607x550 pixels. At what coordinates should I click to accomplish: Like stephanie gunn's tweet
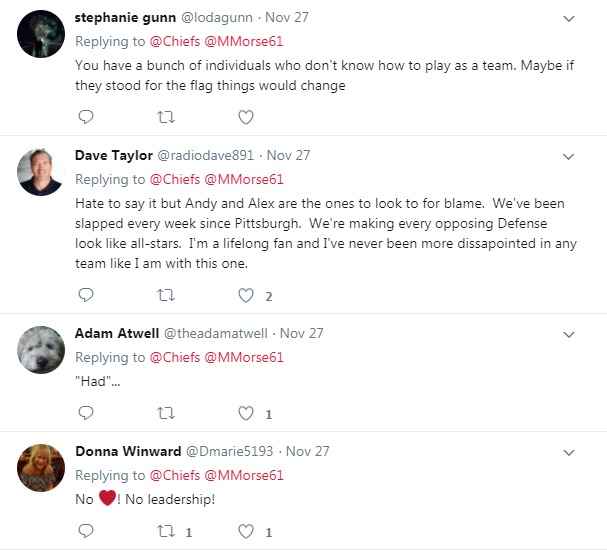(x=246, y=117)
